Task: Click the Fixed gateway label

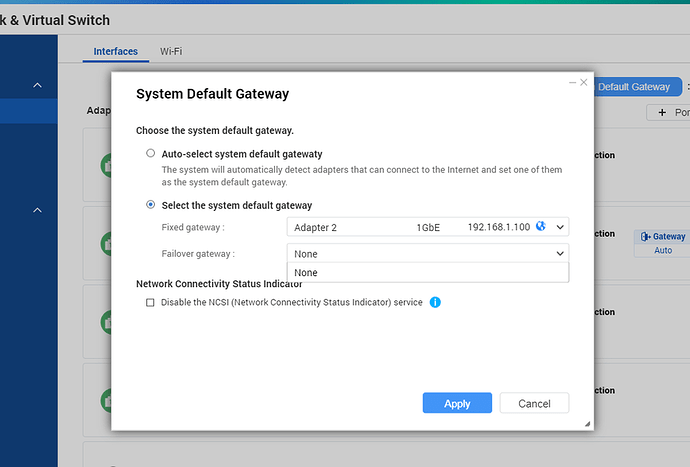Action: (193, 228)
